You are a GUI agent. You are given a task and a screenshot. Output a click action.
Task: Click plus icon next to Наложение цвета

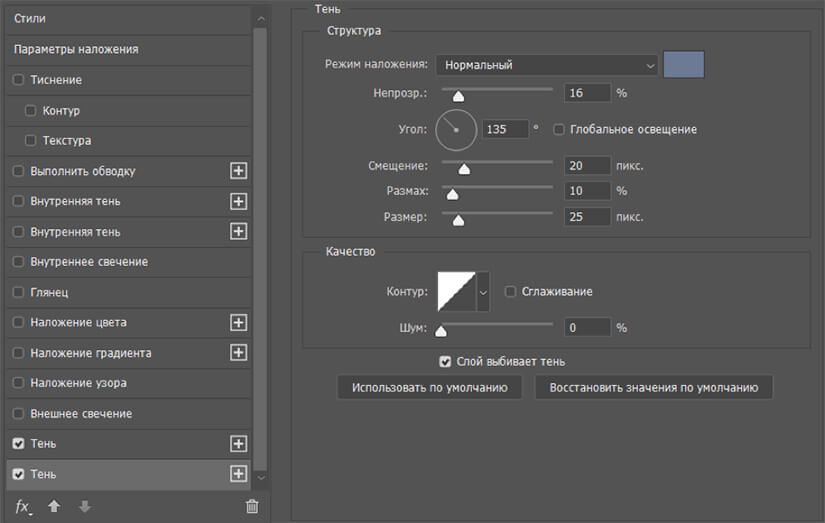238,322
